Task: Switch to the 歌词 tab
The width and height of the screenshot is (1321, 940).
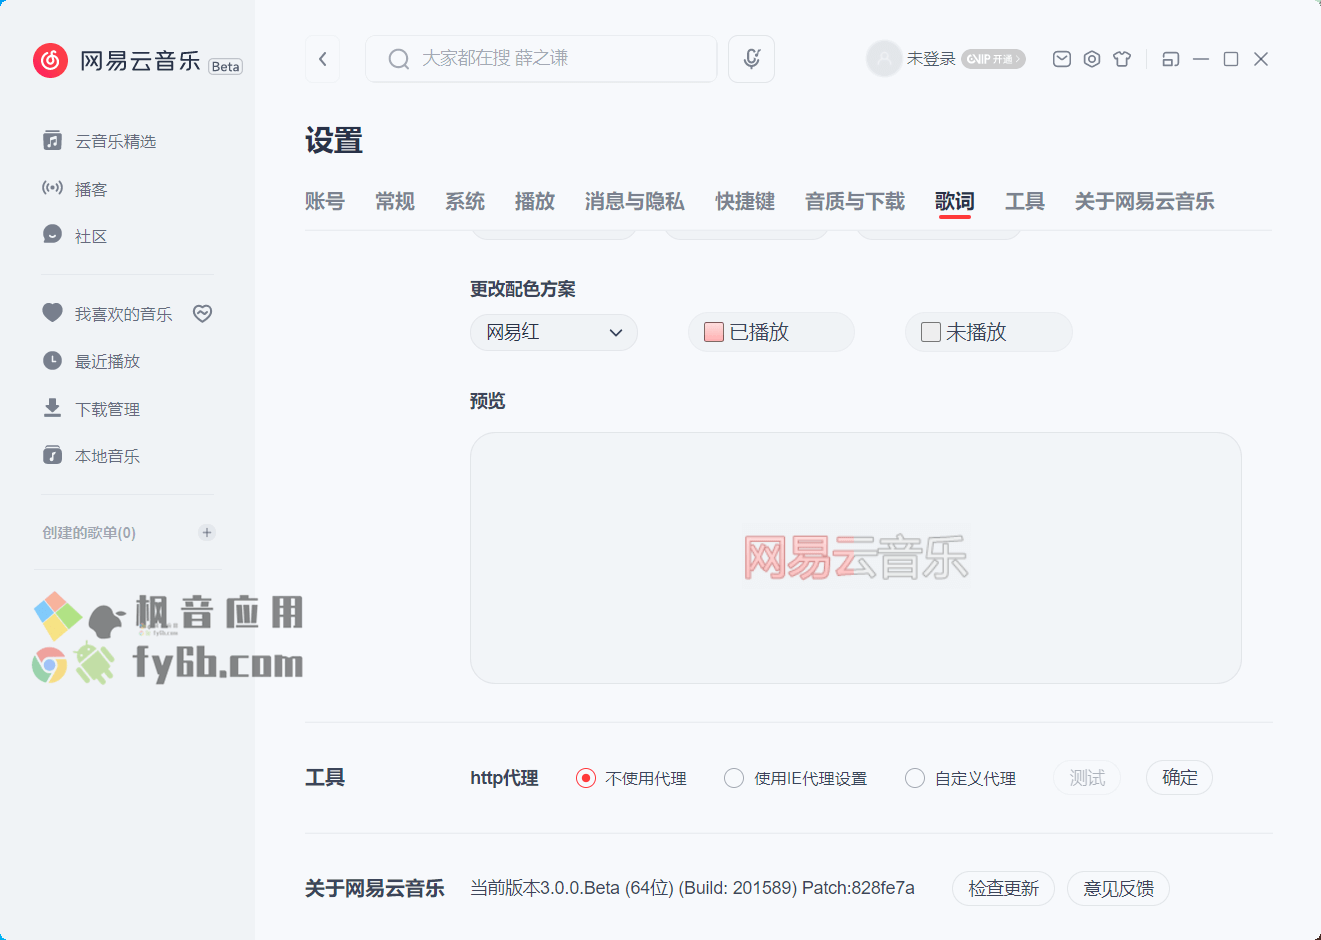Action: tap(955, 201)
